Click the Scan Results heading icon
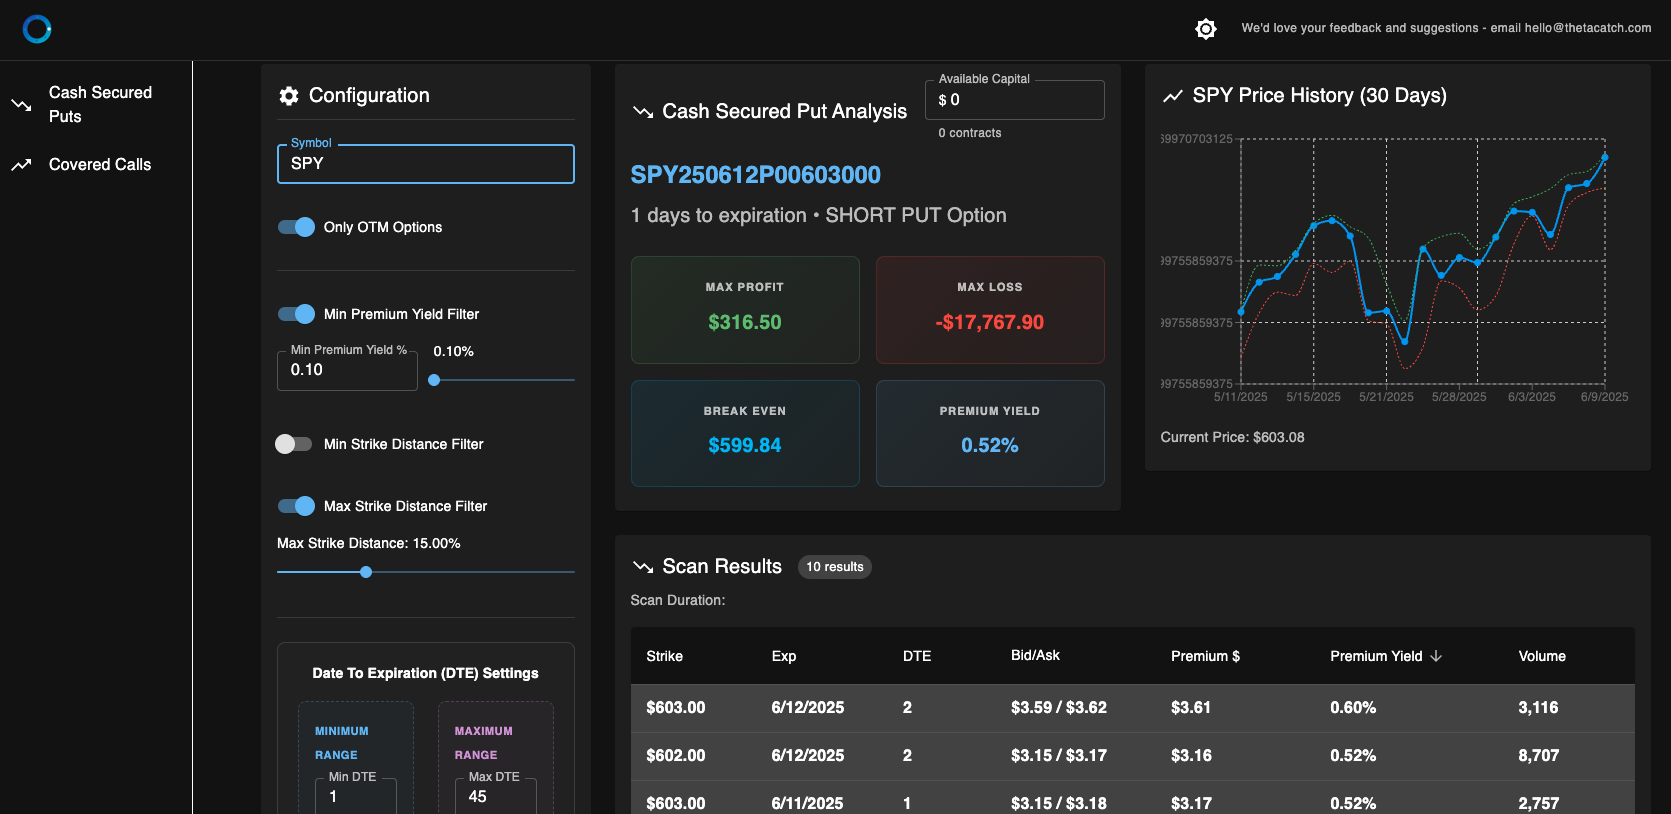1671x814 pixels. [x=643, y=566]
